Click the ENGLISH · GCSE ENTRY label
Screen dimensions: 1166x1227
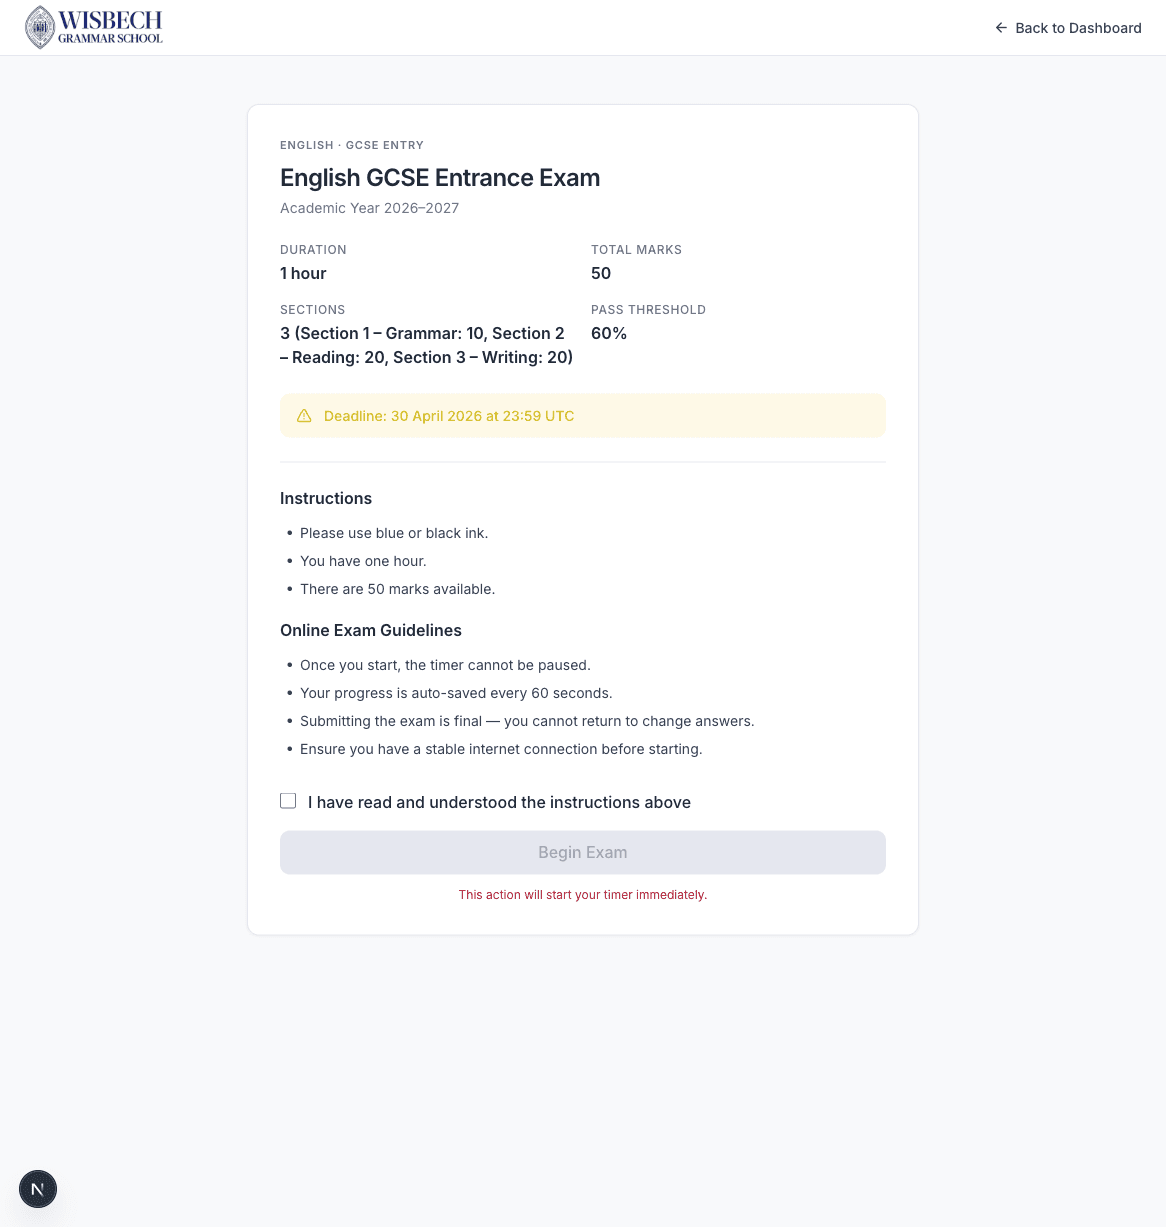click(351, 145)
